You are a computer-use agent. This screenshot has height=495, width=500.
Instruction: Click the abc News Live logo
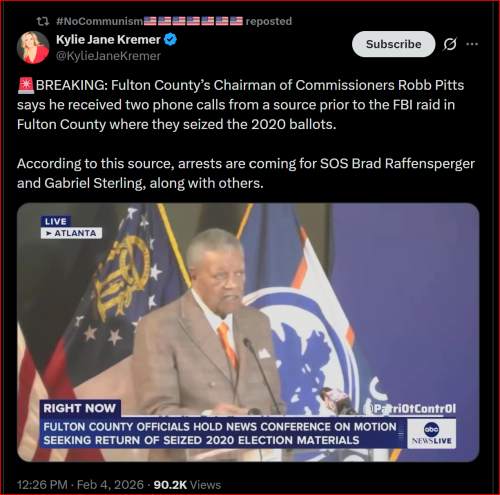pyautogui.click(x=431, y=433)
